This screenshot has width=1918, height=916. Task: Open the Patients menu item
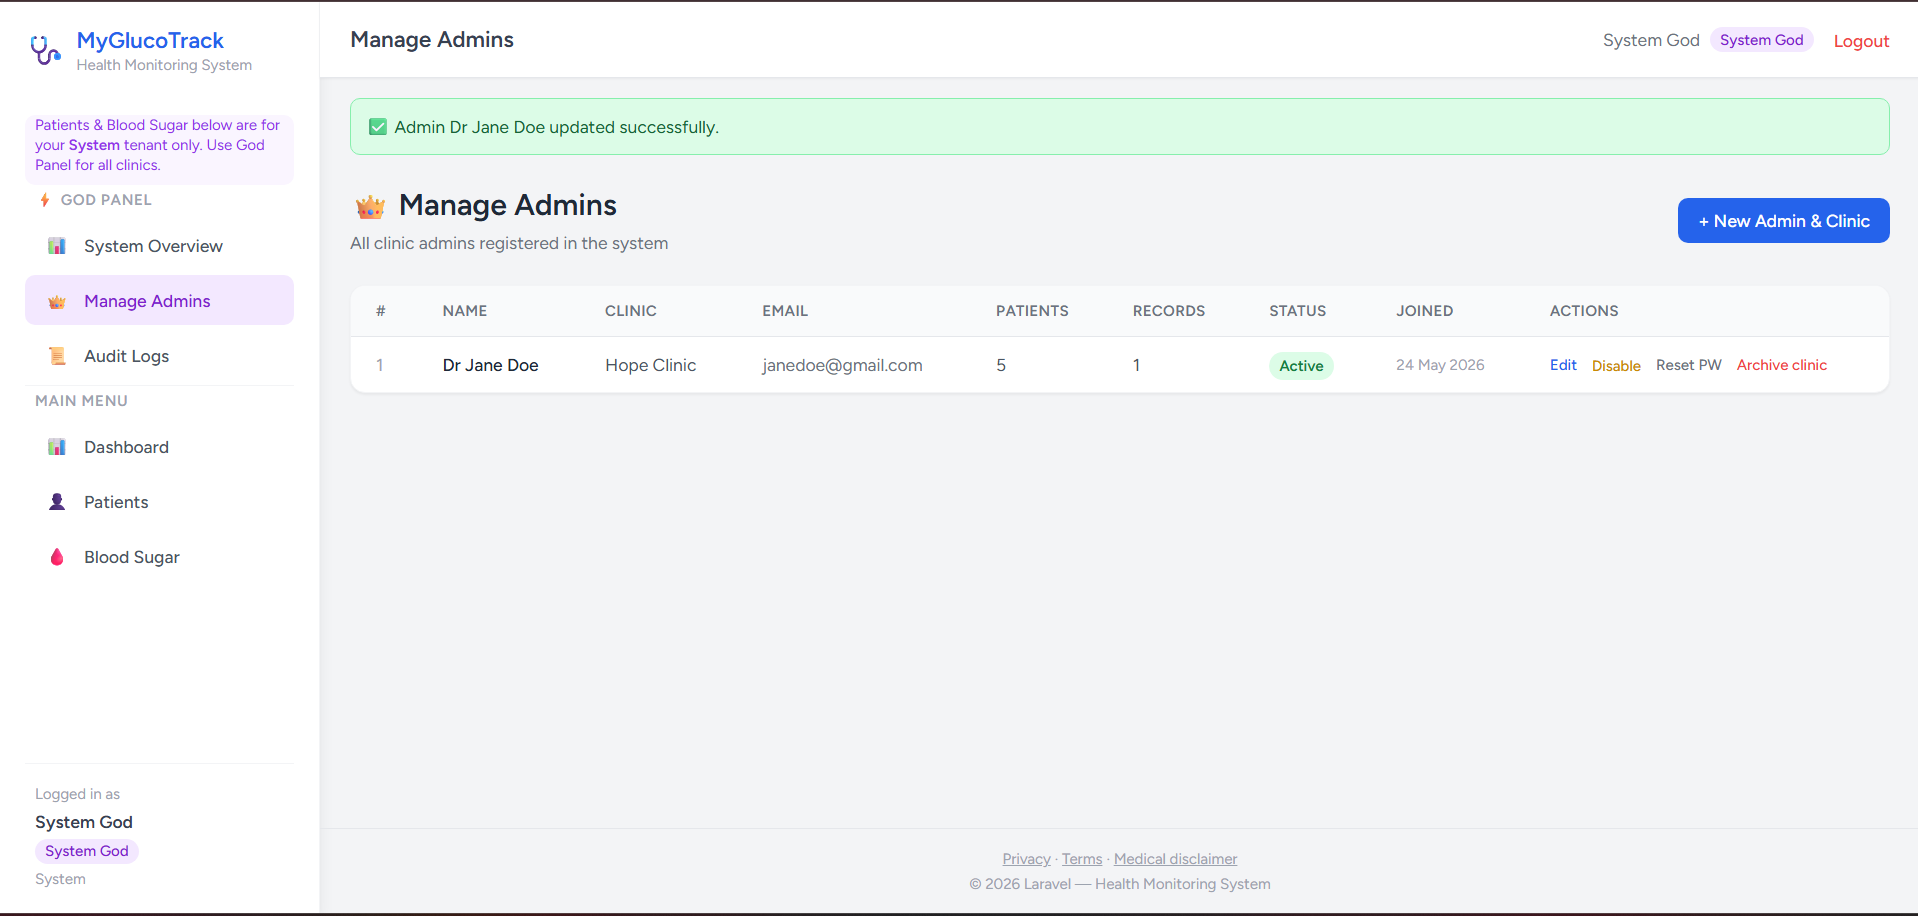pyautogui.click(x=159, y=502)
